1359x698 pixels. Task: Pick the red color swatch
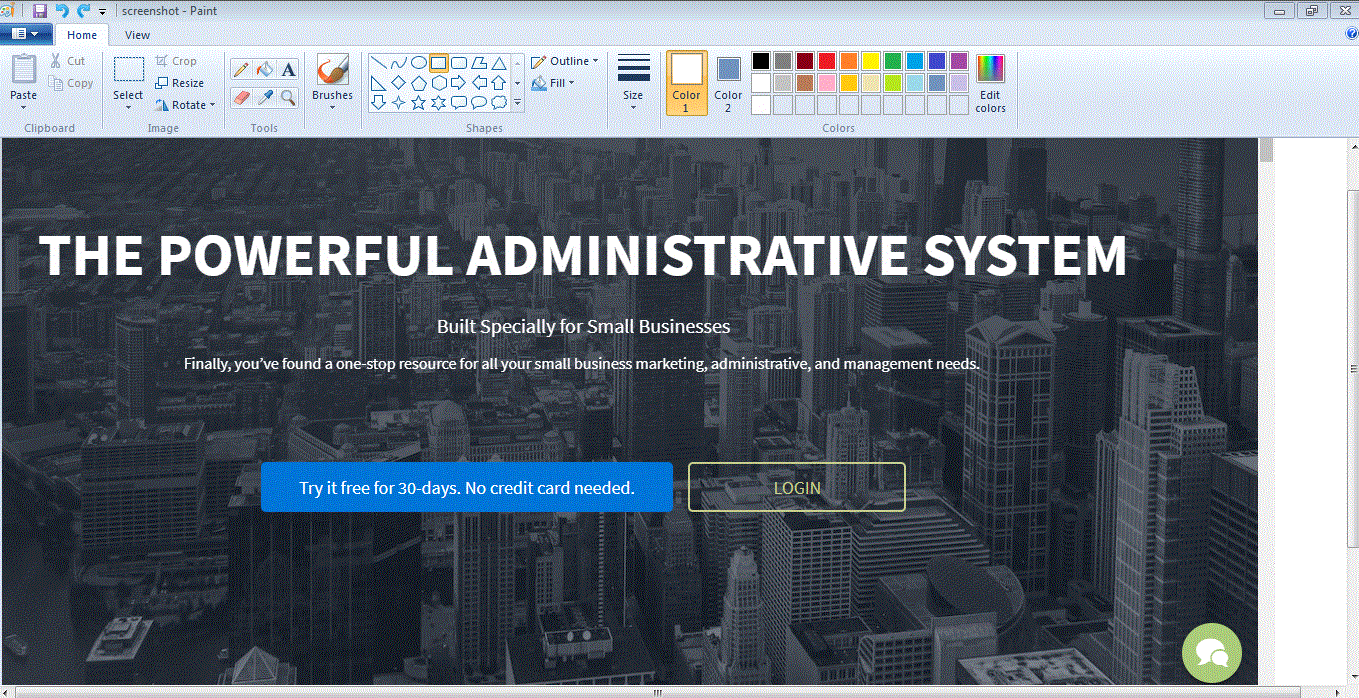(x=827, y=61)
